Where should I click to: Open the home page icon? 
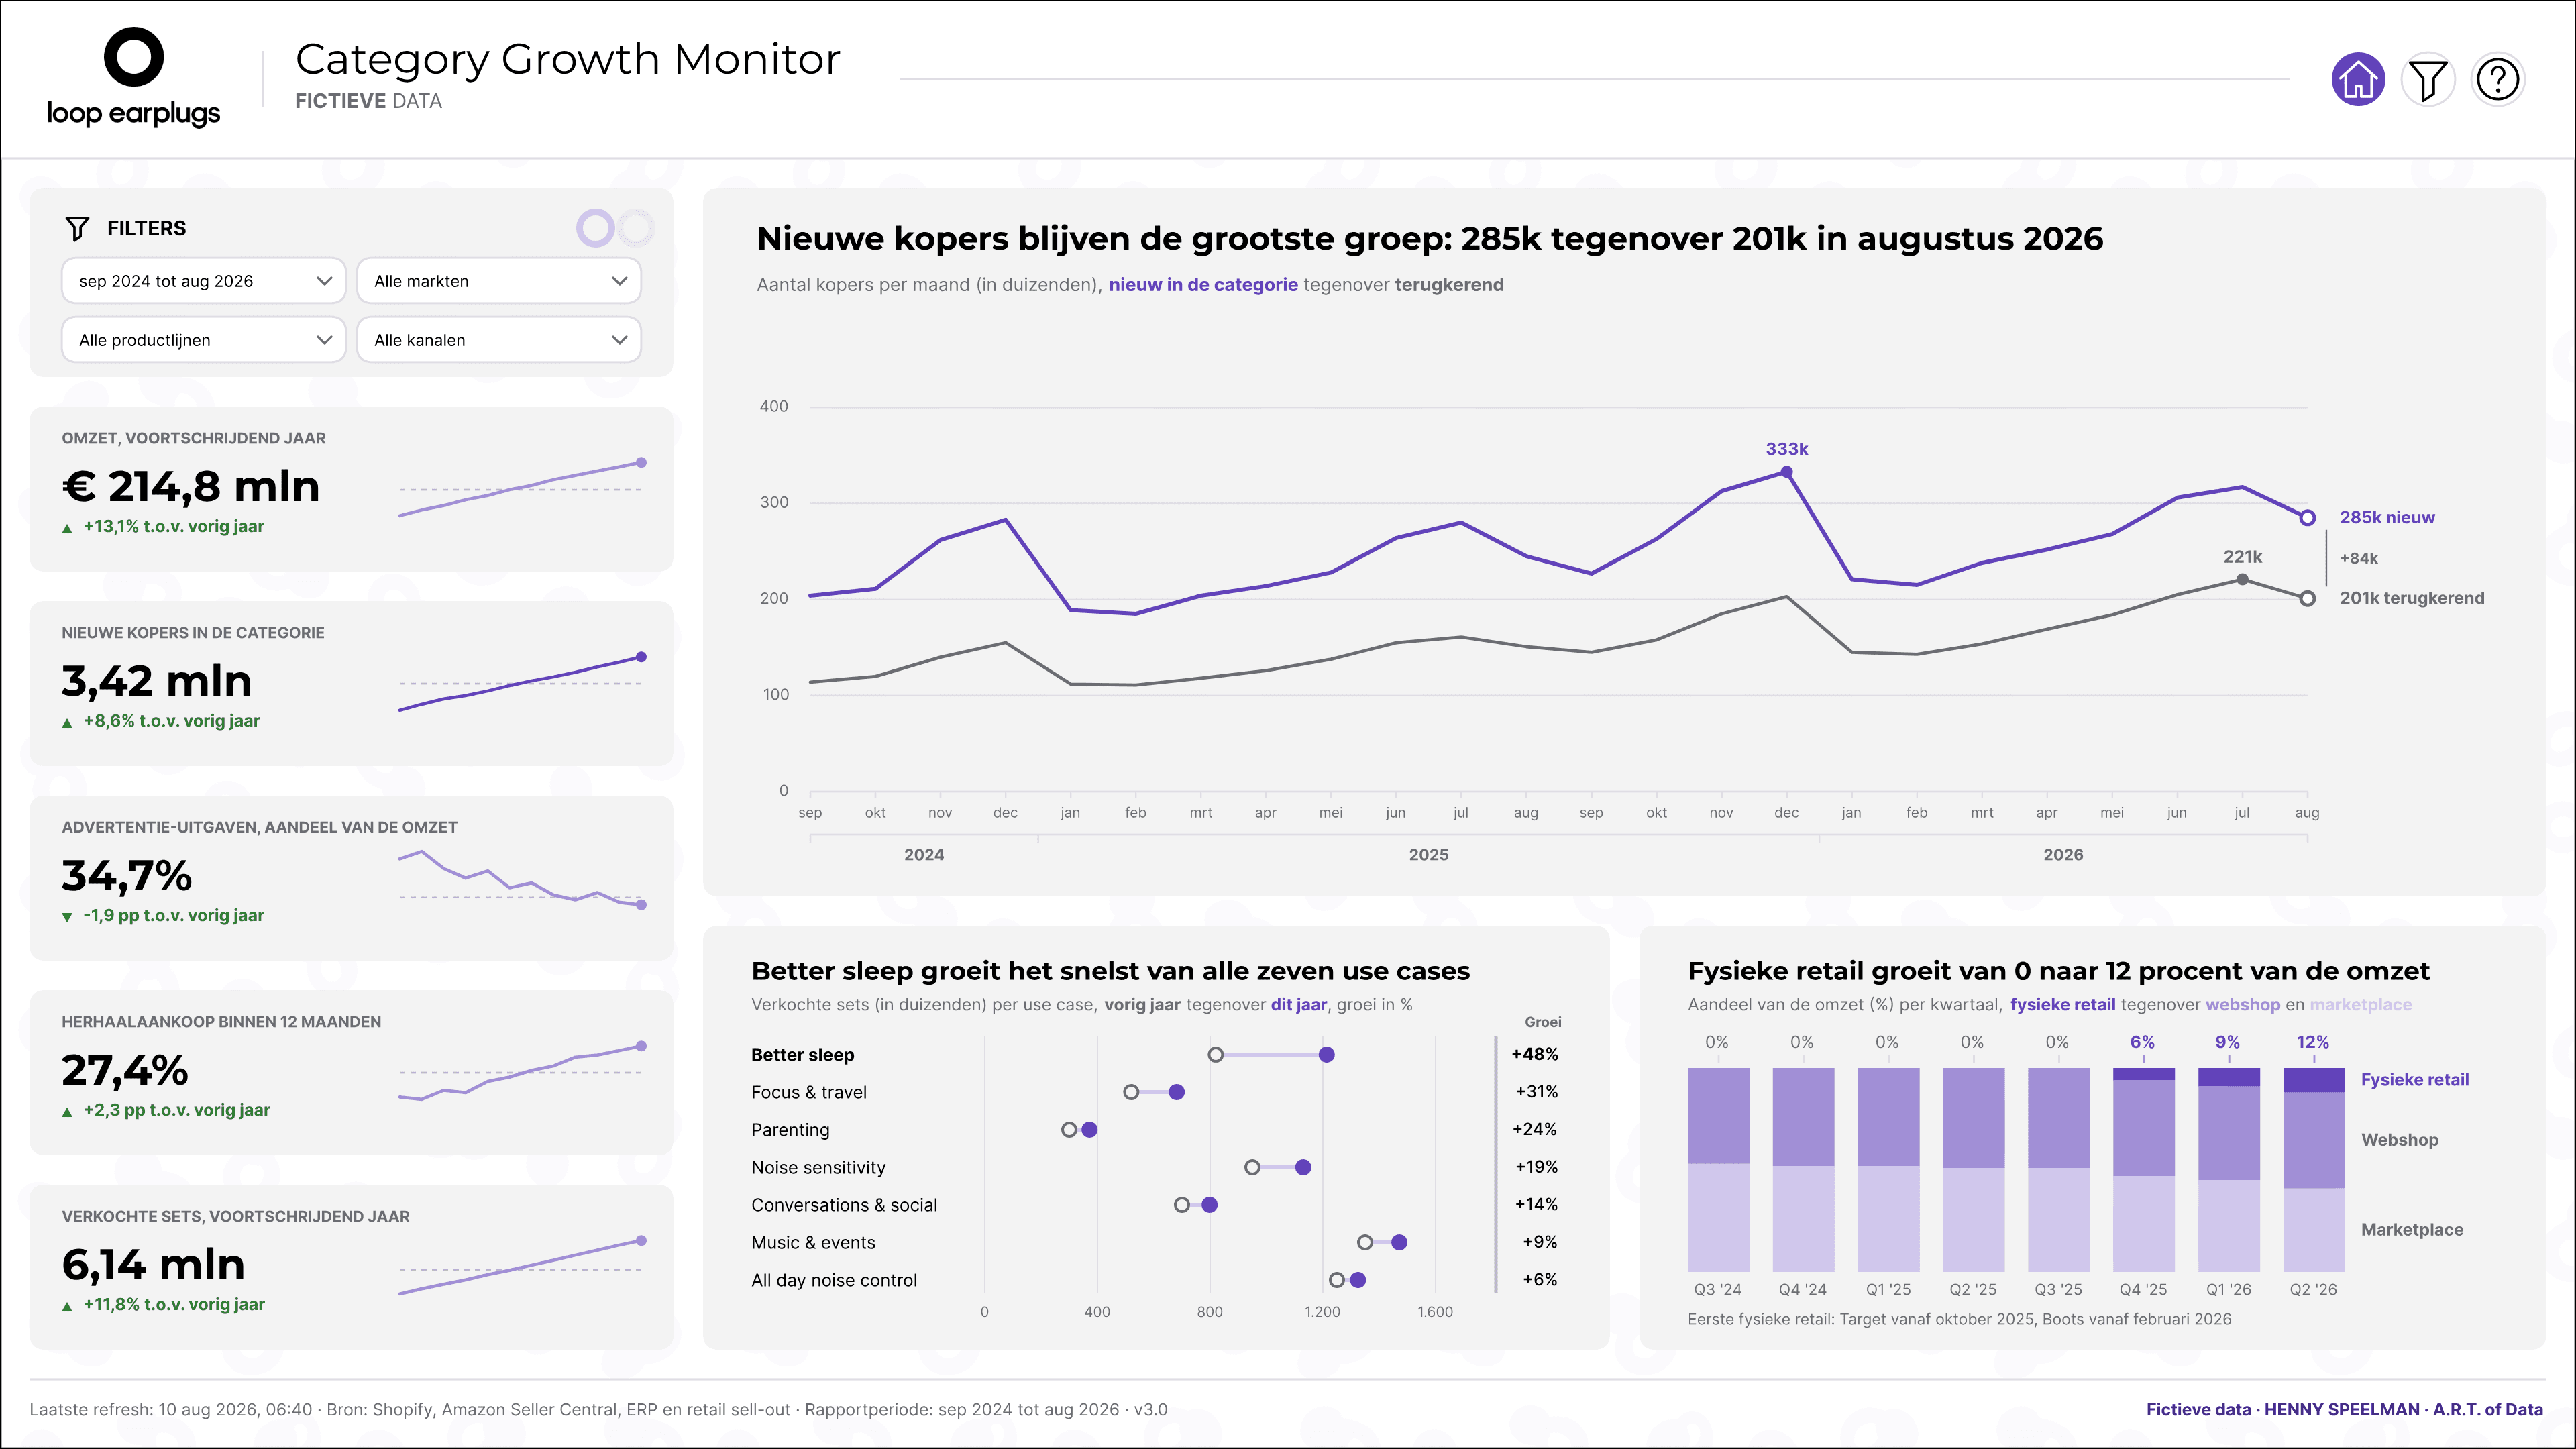pos(2358,79)
